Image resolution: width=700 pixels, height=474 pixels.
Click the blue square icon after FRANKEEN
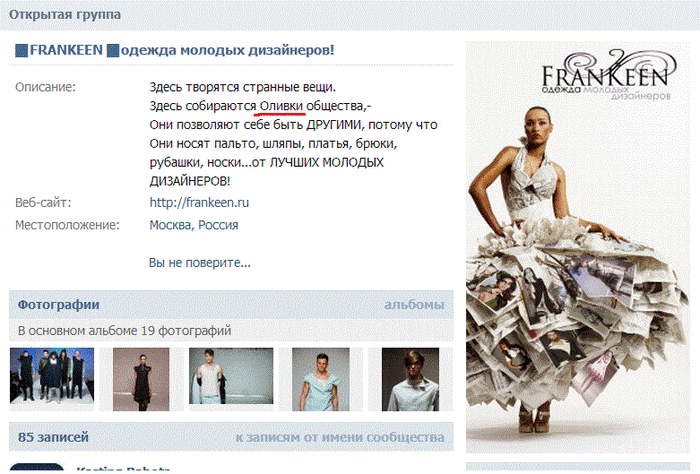pyautogui.click(x=113, y=50)
